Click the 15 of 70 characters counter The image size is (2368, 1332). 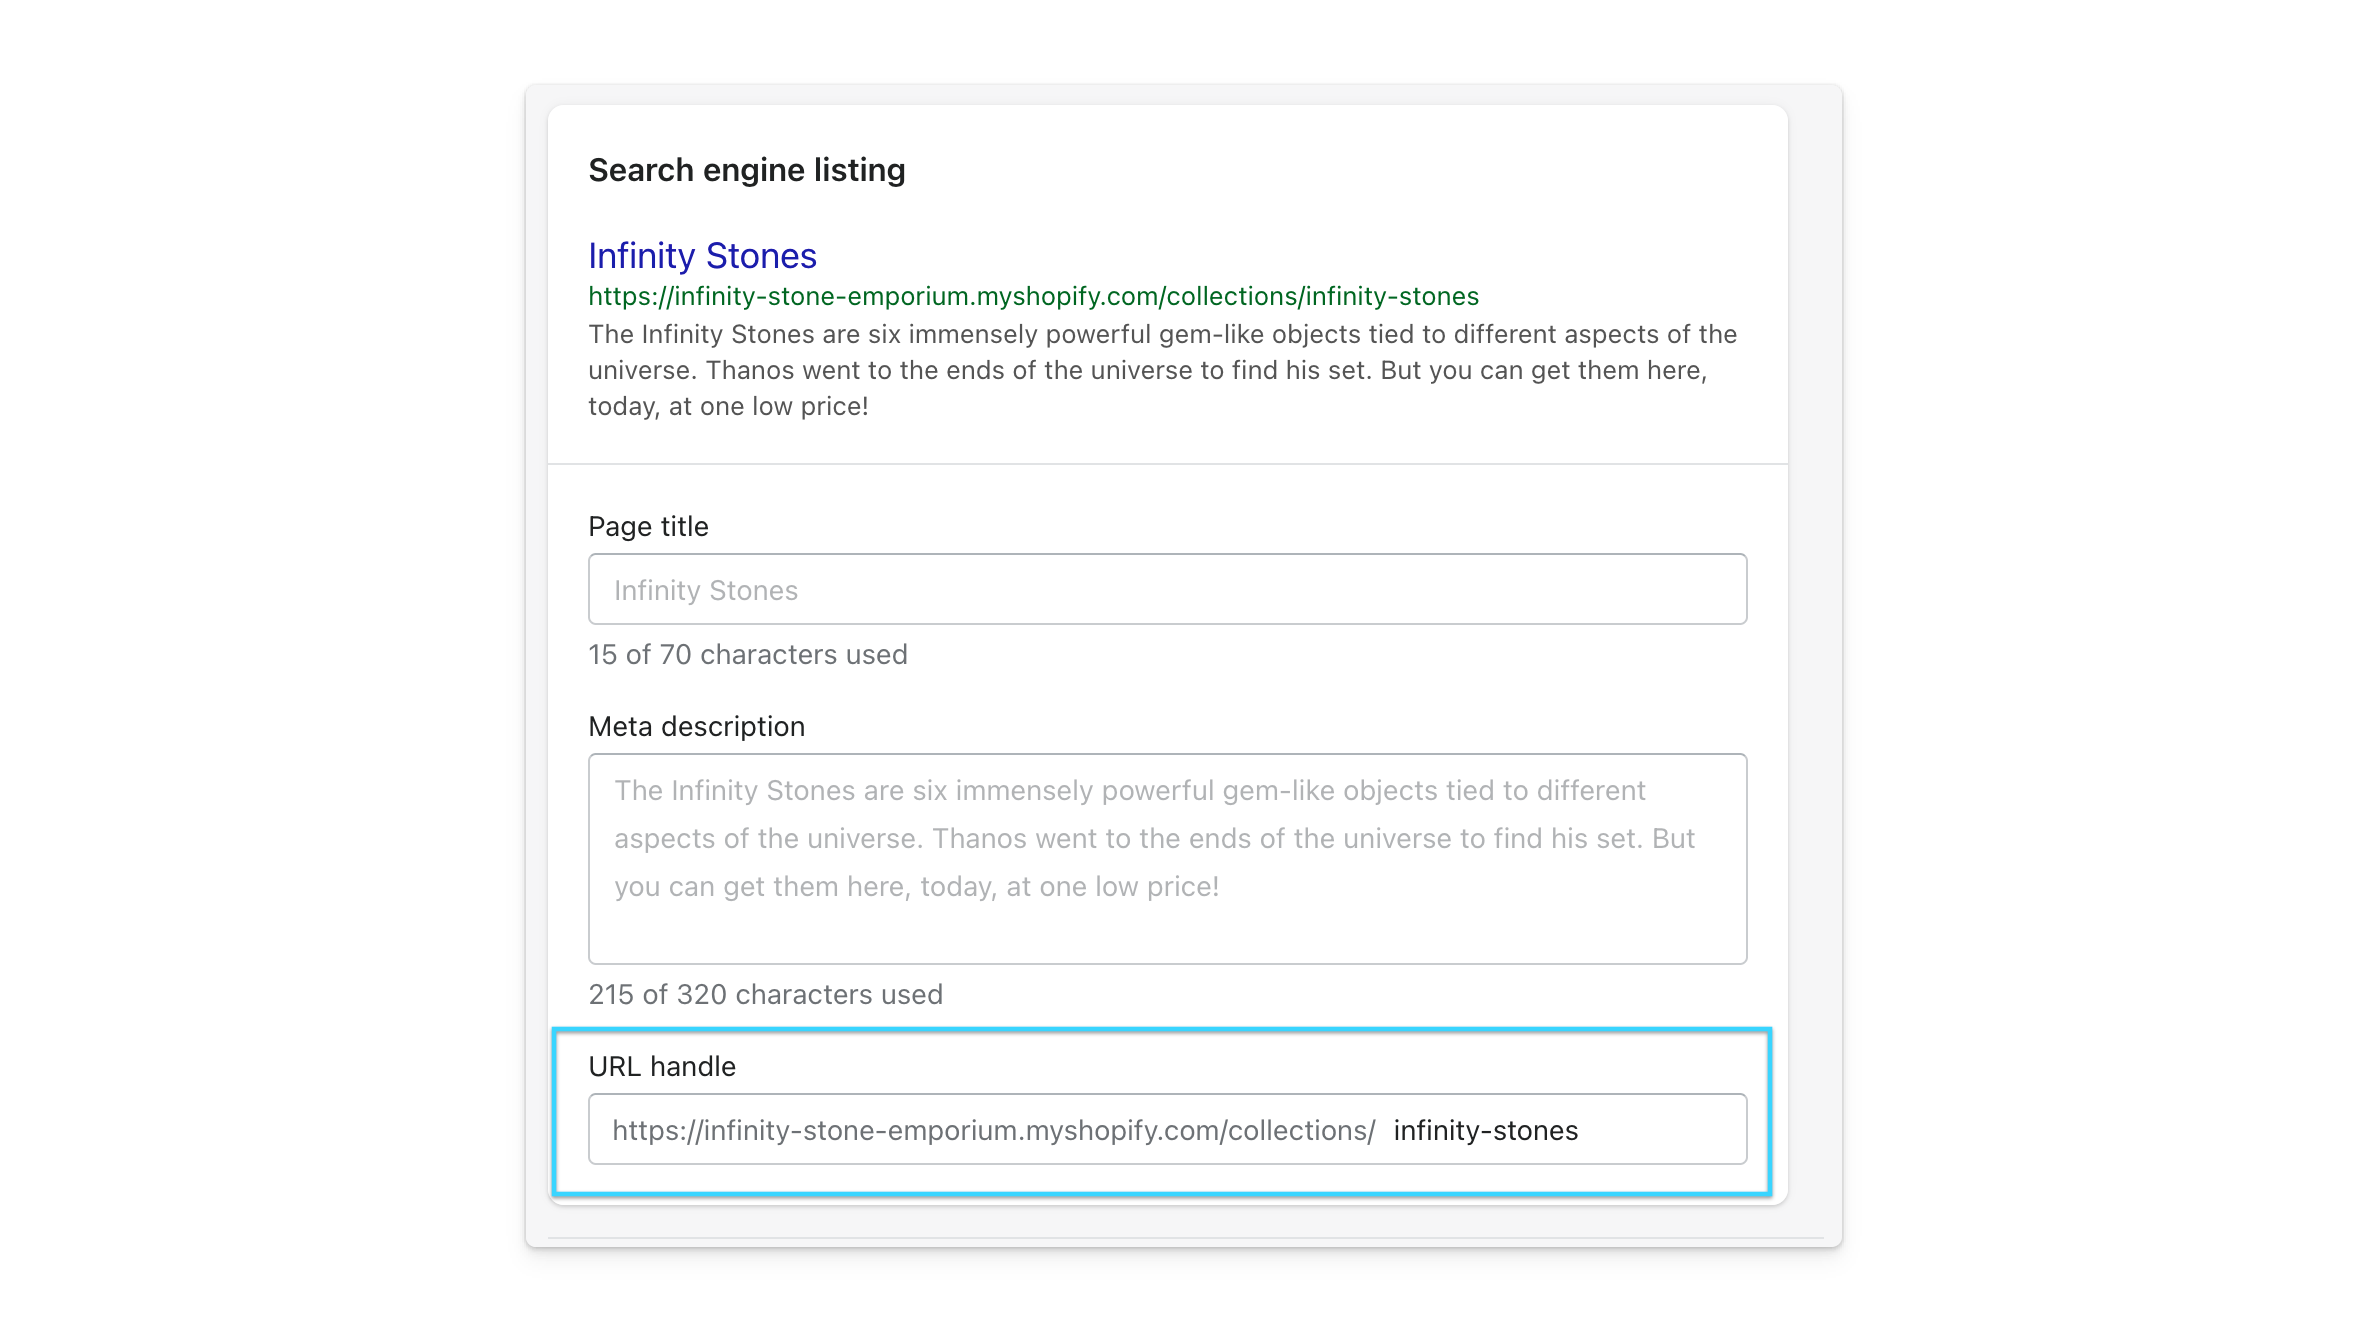point(747,654)
